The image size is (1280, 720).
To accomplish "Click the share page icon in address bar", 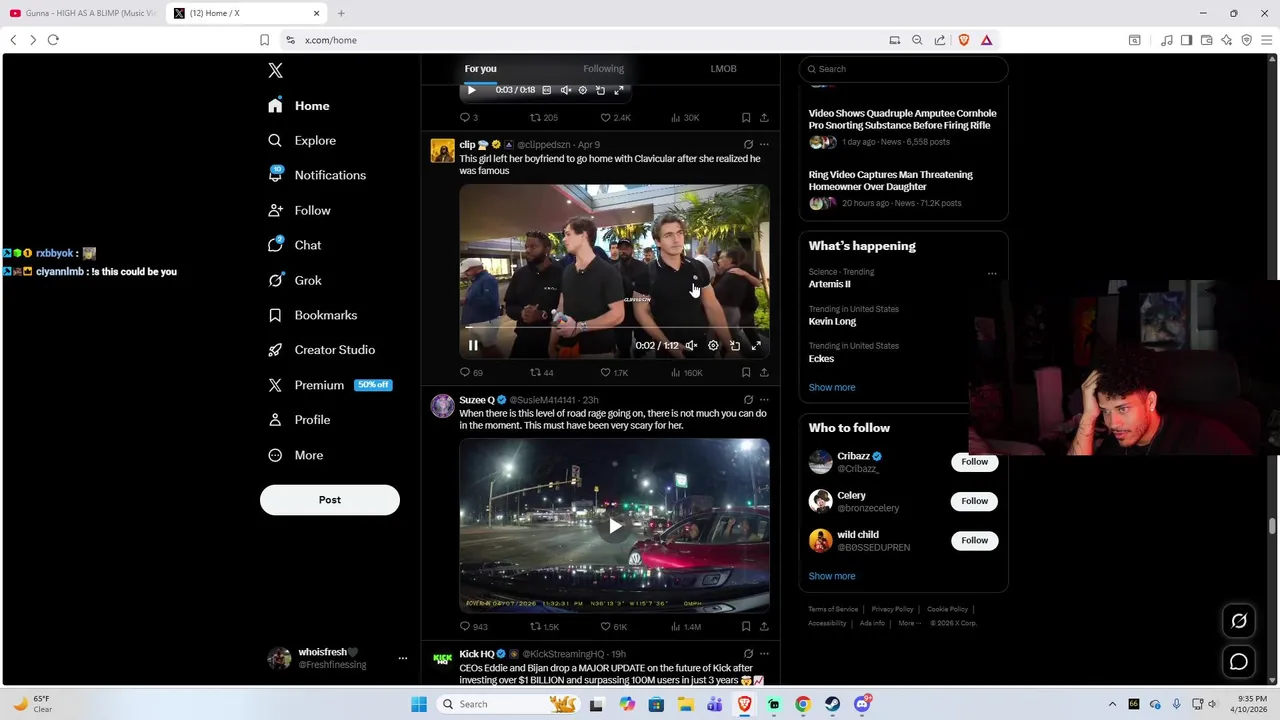I will (x=940, y=40).
